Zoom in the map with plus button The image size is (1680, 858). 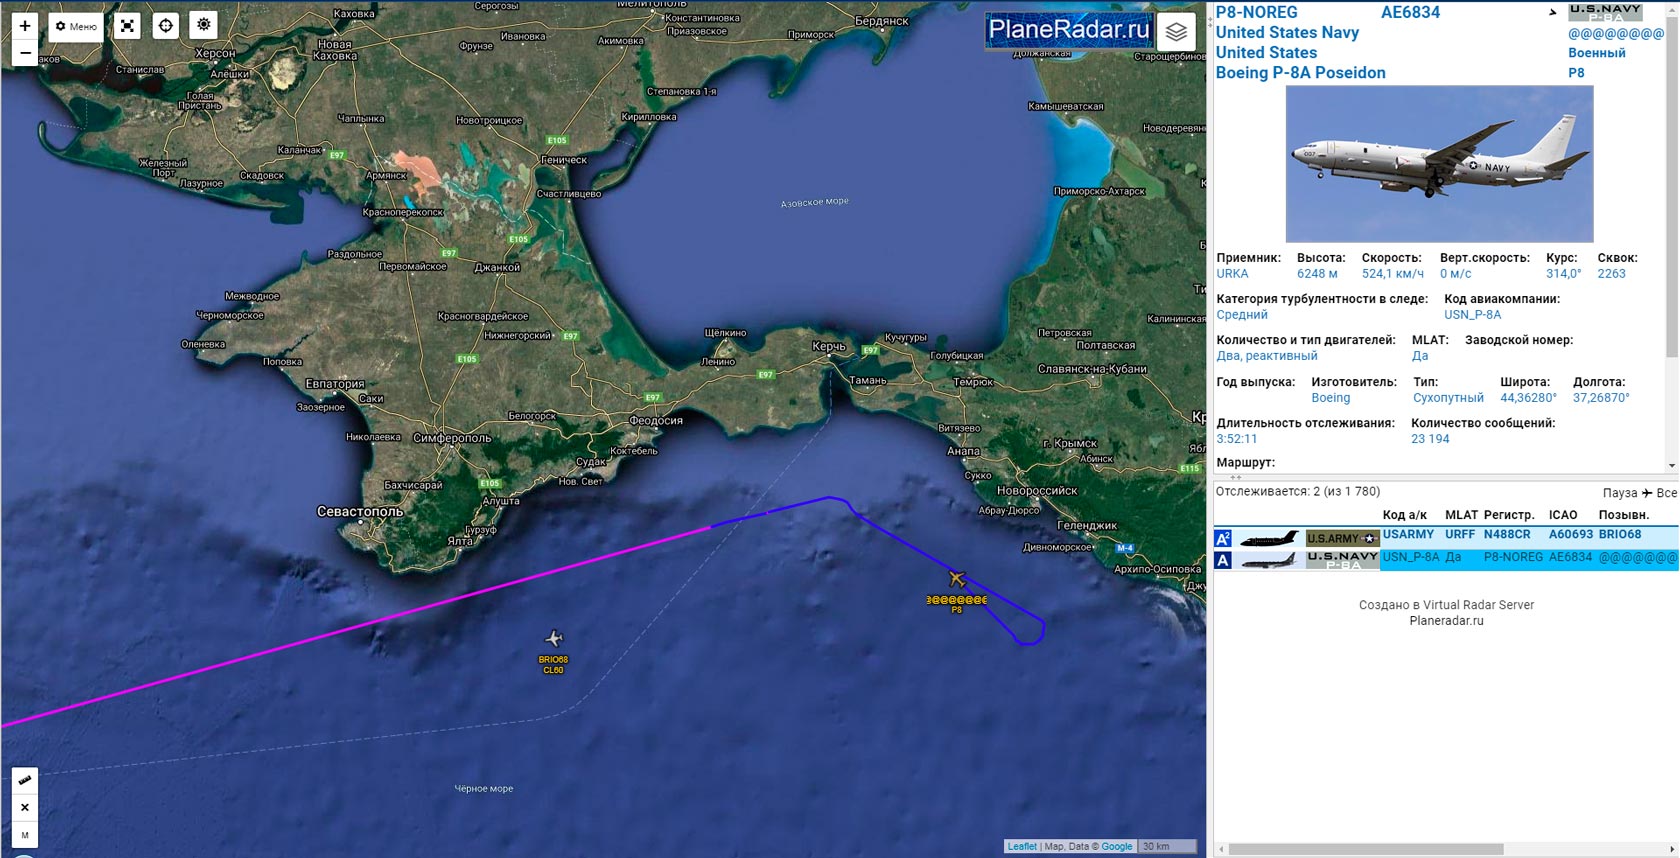(x=25, y=26)
